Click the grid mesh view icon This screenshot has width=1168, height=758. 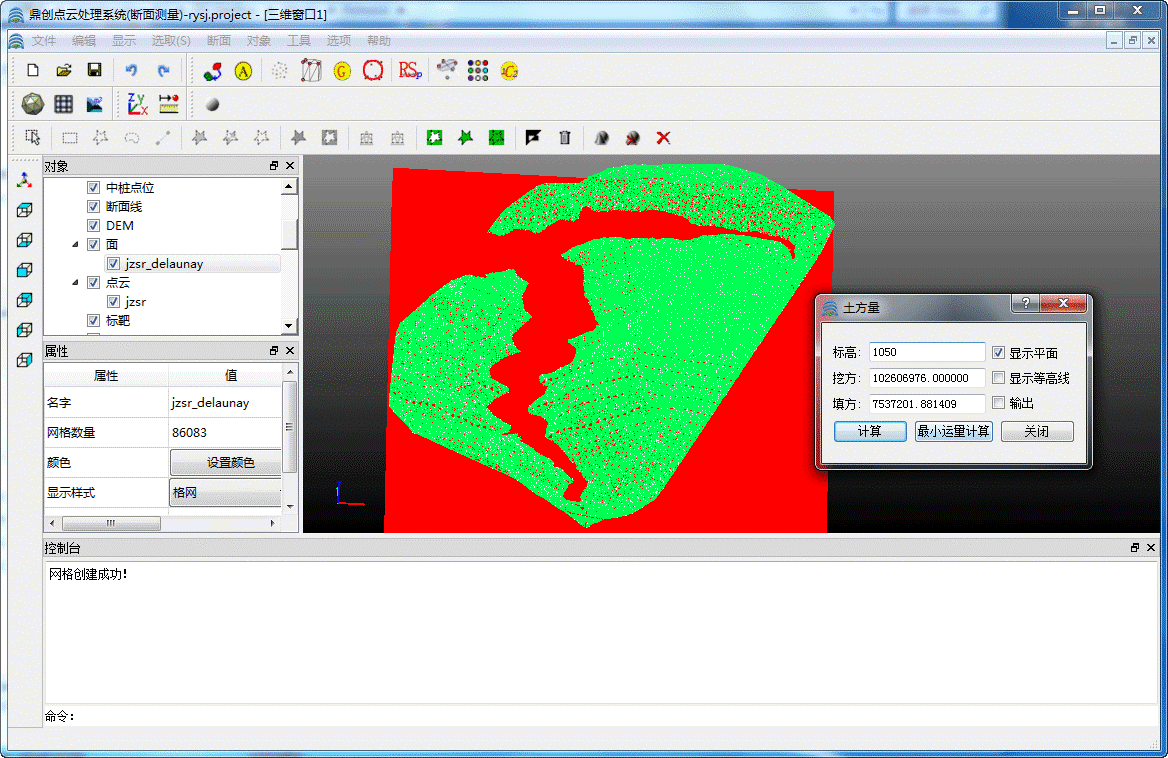pyautogui.click(x=64, y=104)
